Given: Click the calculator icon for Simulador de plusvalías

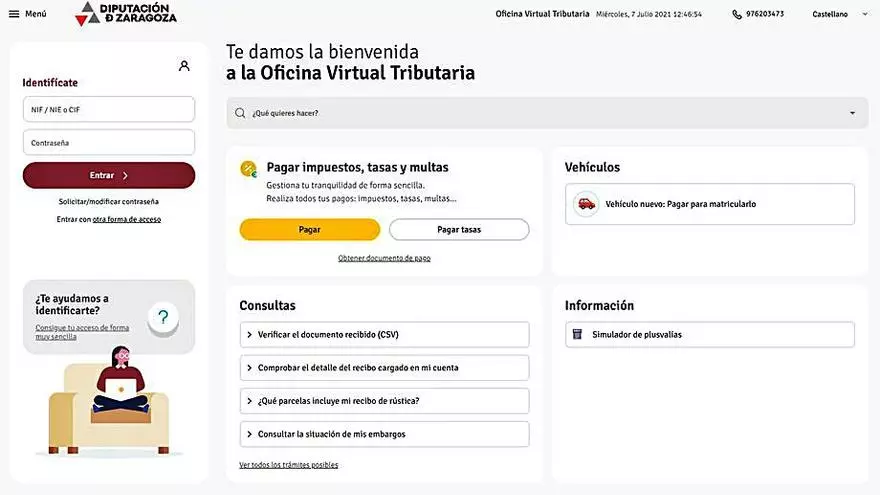Looking at the screenshot, I should click(x=578, y=334).
